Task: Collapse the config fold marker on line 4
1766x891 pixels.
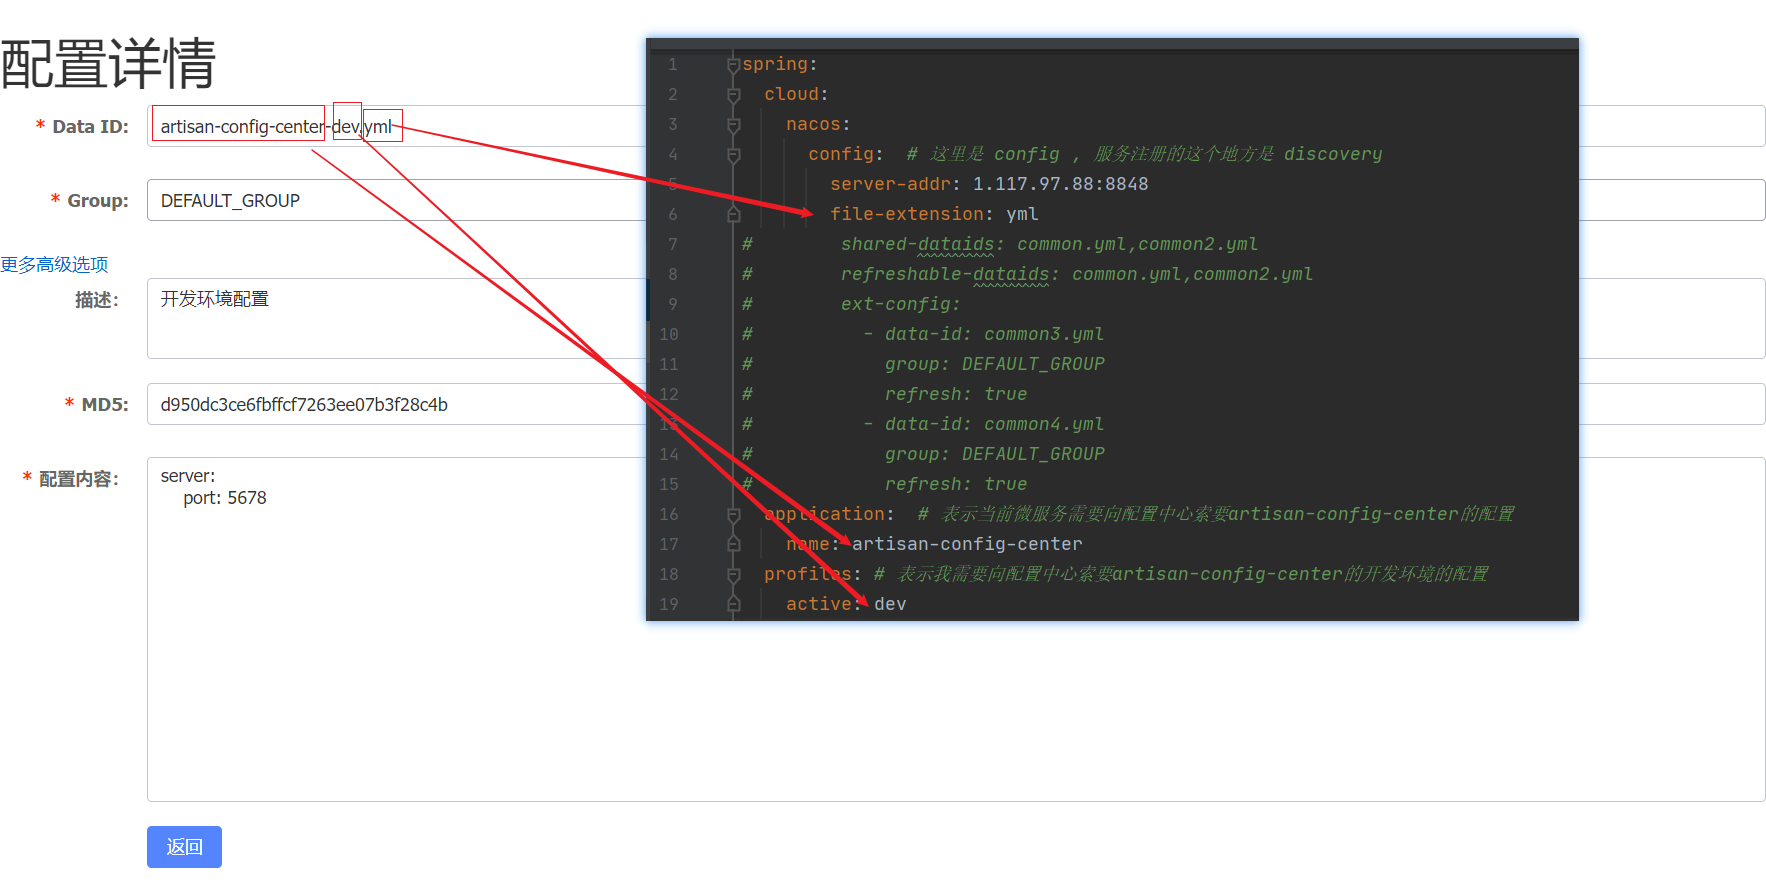Action: (733, 154)
